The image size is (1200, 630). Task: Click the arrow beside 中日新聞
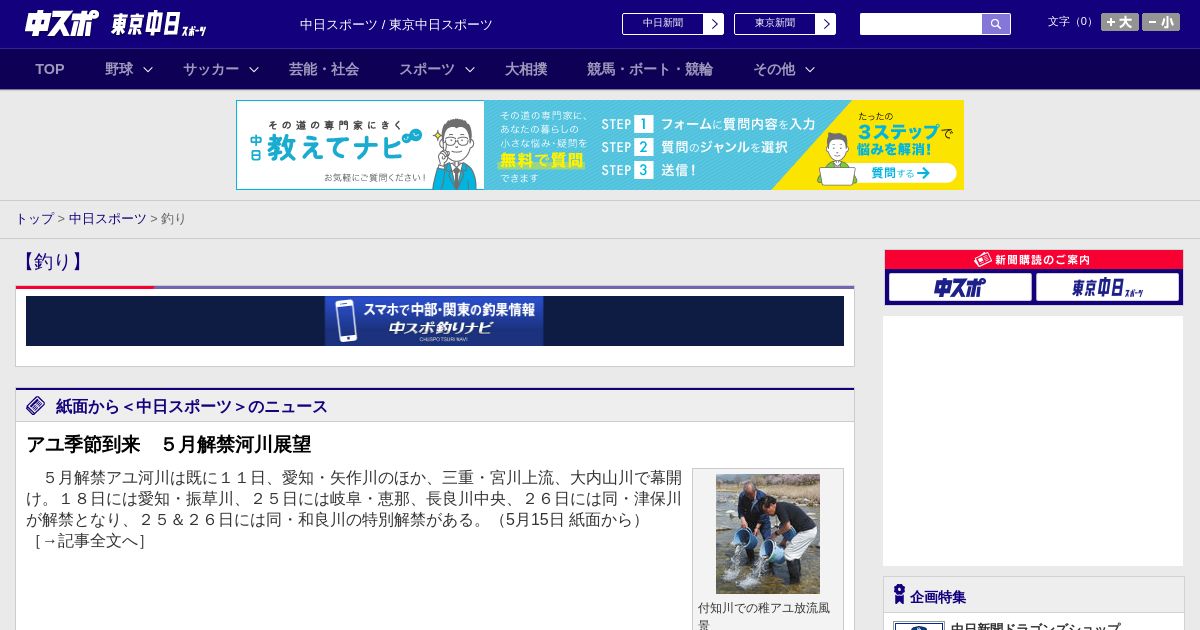(714, 24)
